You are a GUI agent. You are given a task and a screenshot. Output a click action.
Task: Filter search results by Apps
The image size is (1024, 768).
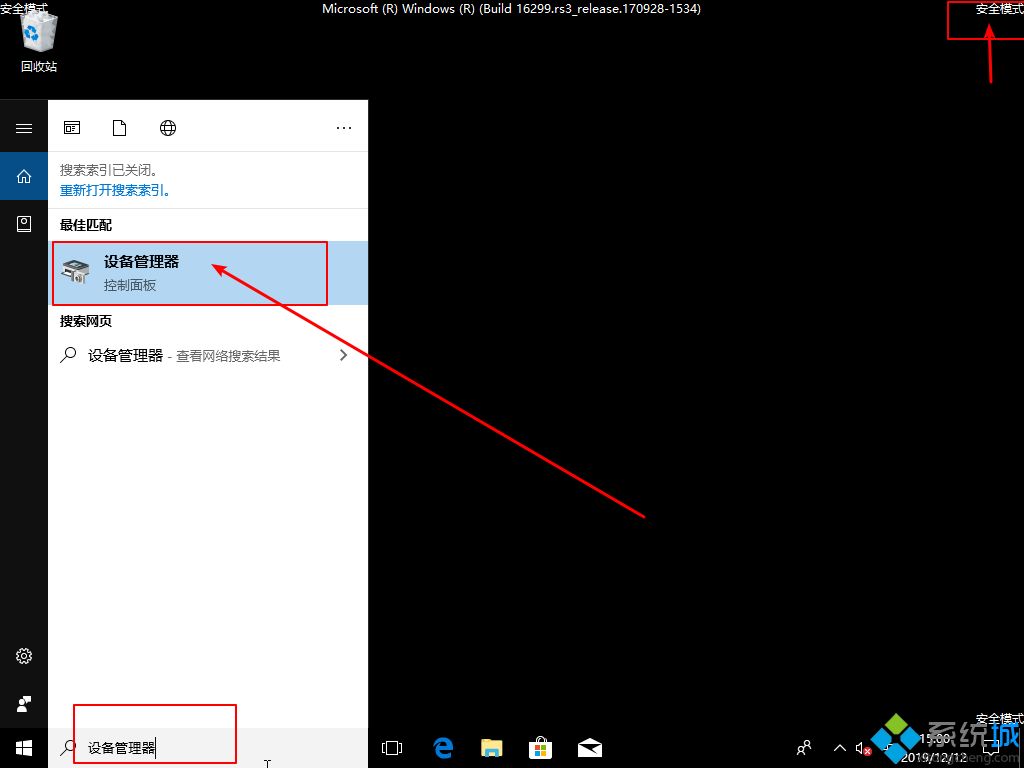point(72,128)
